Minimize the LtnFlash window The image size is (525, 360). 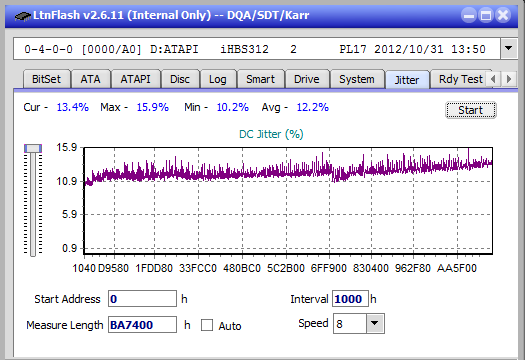click(x=469, y=15)
